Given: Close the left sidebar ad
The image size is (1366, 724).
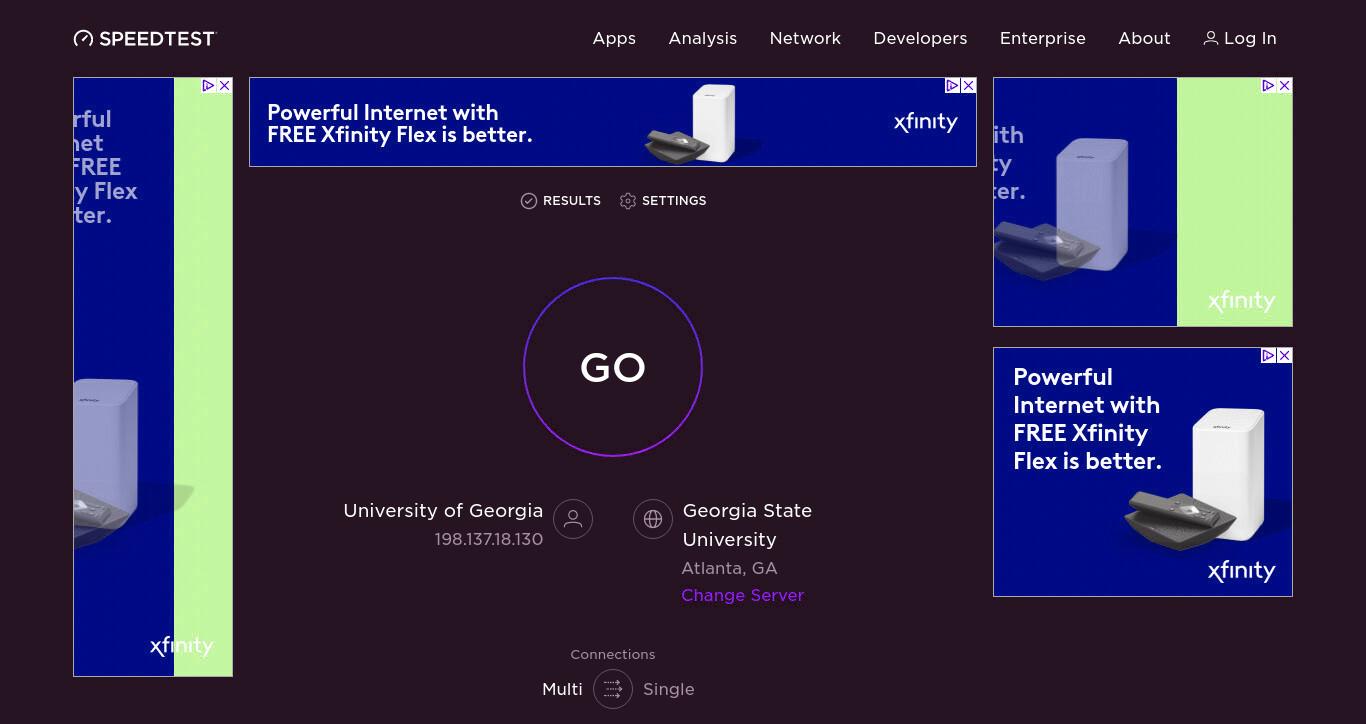Looking at the screenshot, I should click(x=224, y=86).
